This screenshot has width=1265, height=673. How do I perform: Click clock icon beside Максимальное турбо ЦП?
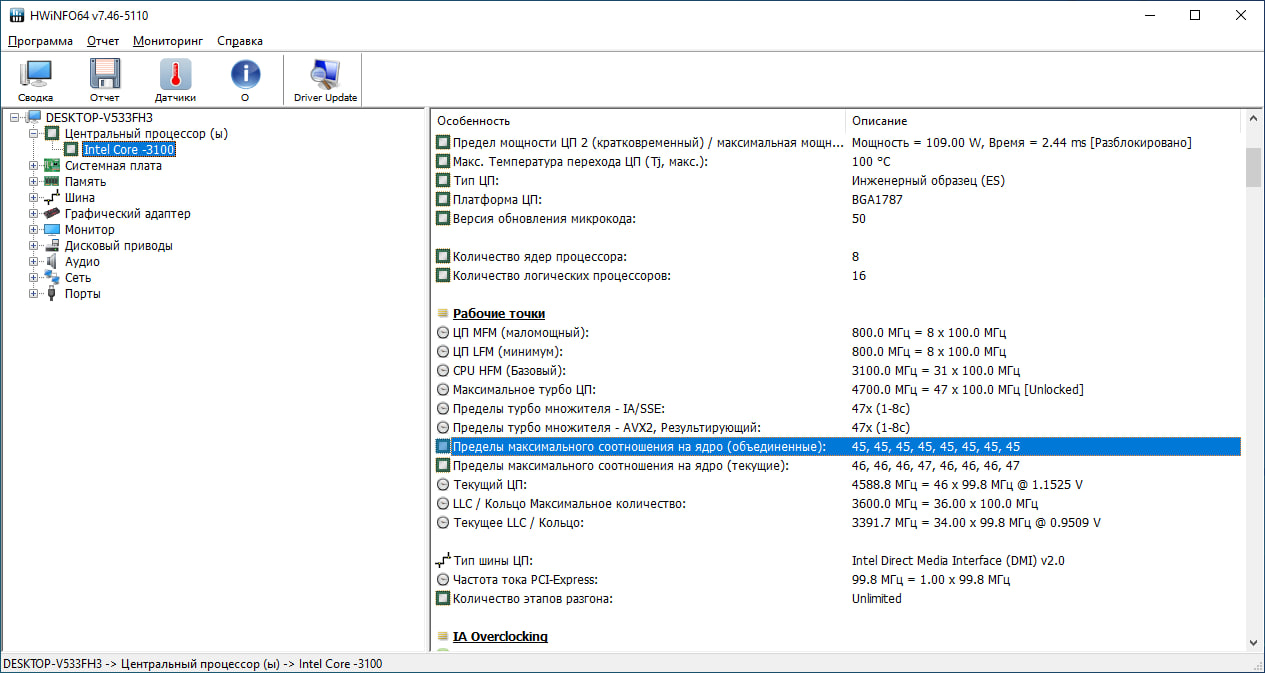(443, 390)
